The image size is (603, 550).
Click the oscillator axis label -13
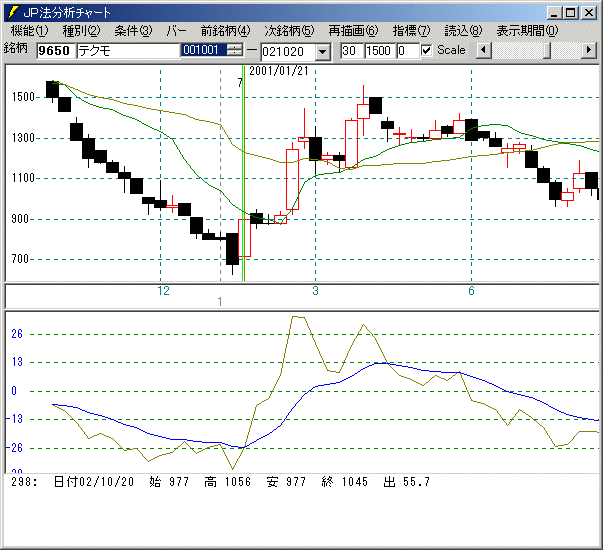pos(15,419)
